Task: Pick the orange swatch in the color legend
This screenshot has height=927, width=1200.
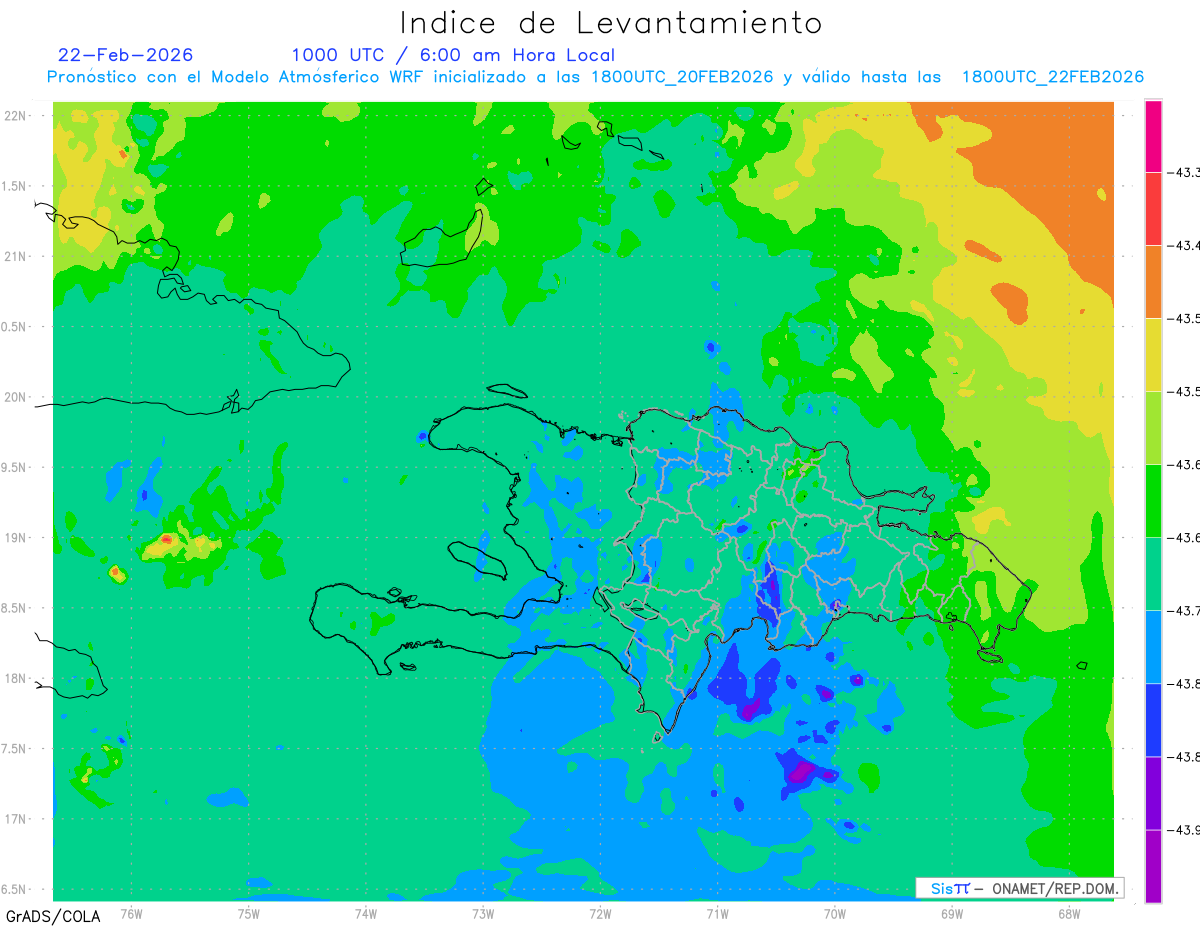Action: click(1153, 281)
